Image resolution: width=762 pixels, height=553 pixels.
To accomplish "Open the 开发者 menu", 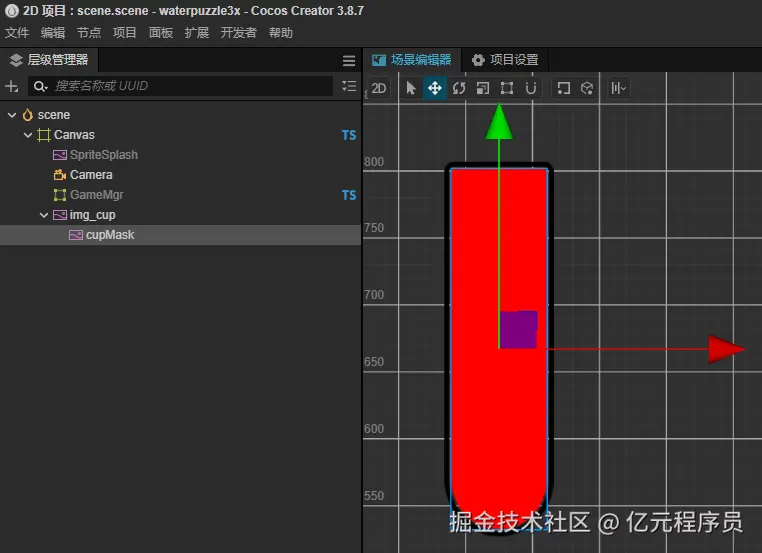I will (x=238, y=33).
